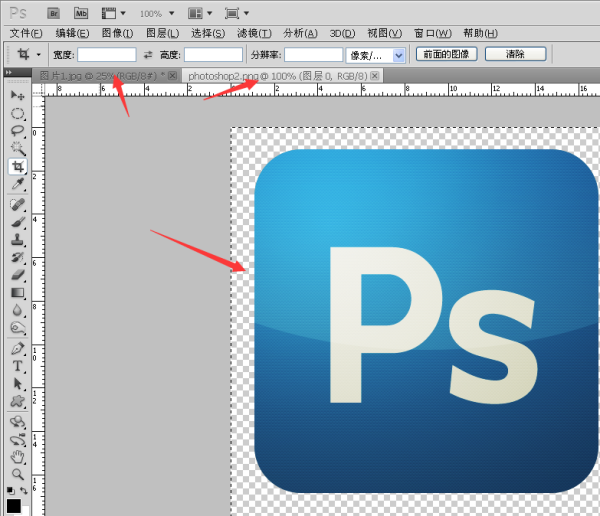The image size is (600, 516).
Task: Launch Mini Bridge with Mb icon
Action: (x=81, y=13)
